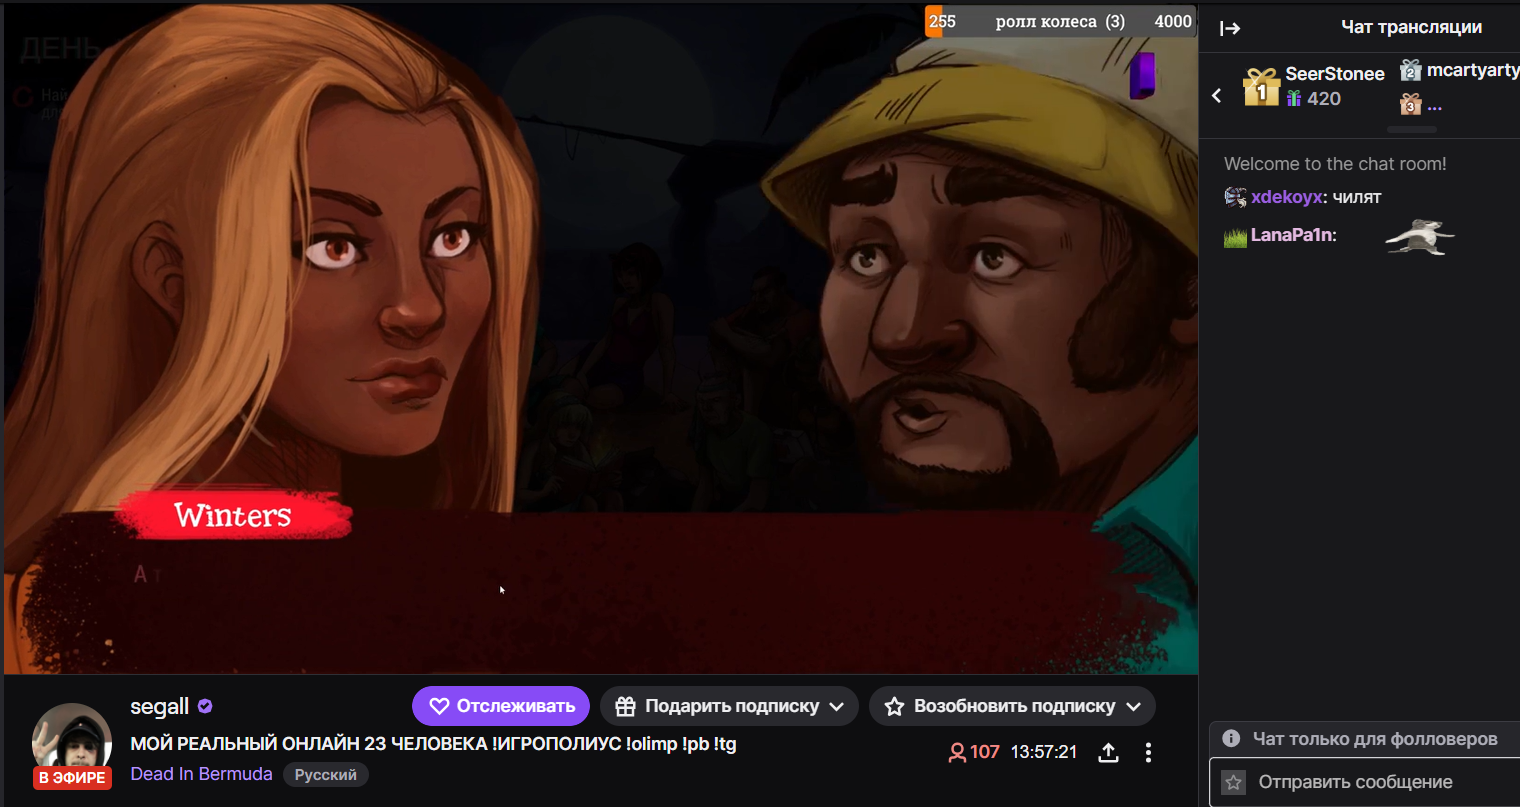Click xdekoyx's chat badge icon
Screen dimensions: 1520x807
pyautogui.click(x=1235, y=197)
